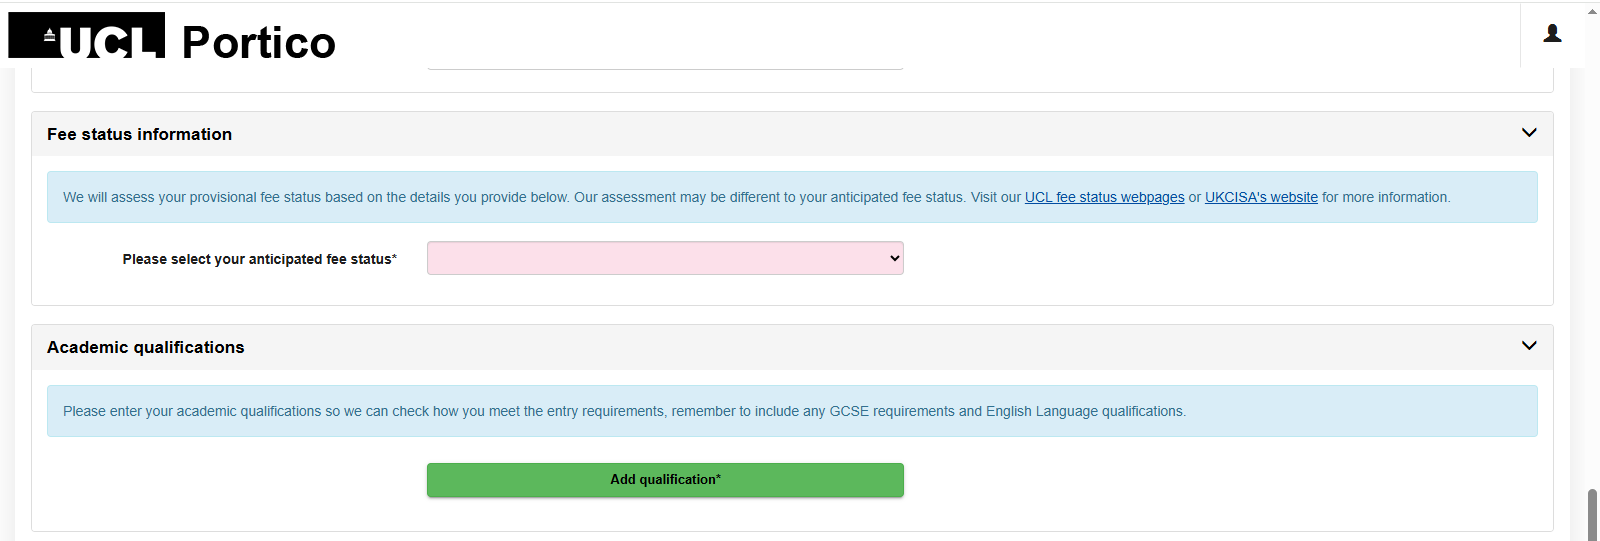This screenshot has height=541, width=1600.
Task: Click the scrollbar track above the thumb
Action: (x=1592, y=250)
